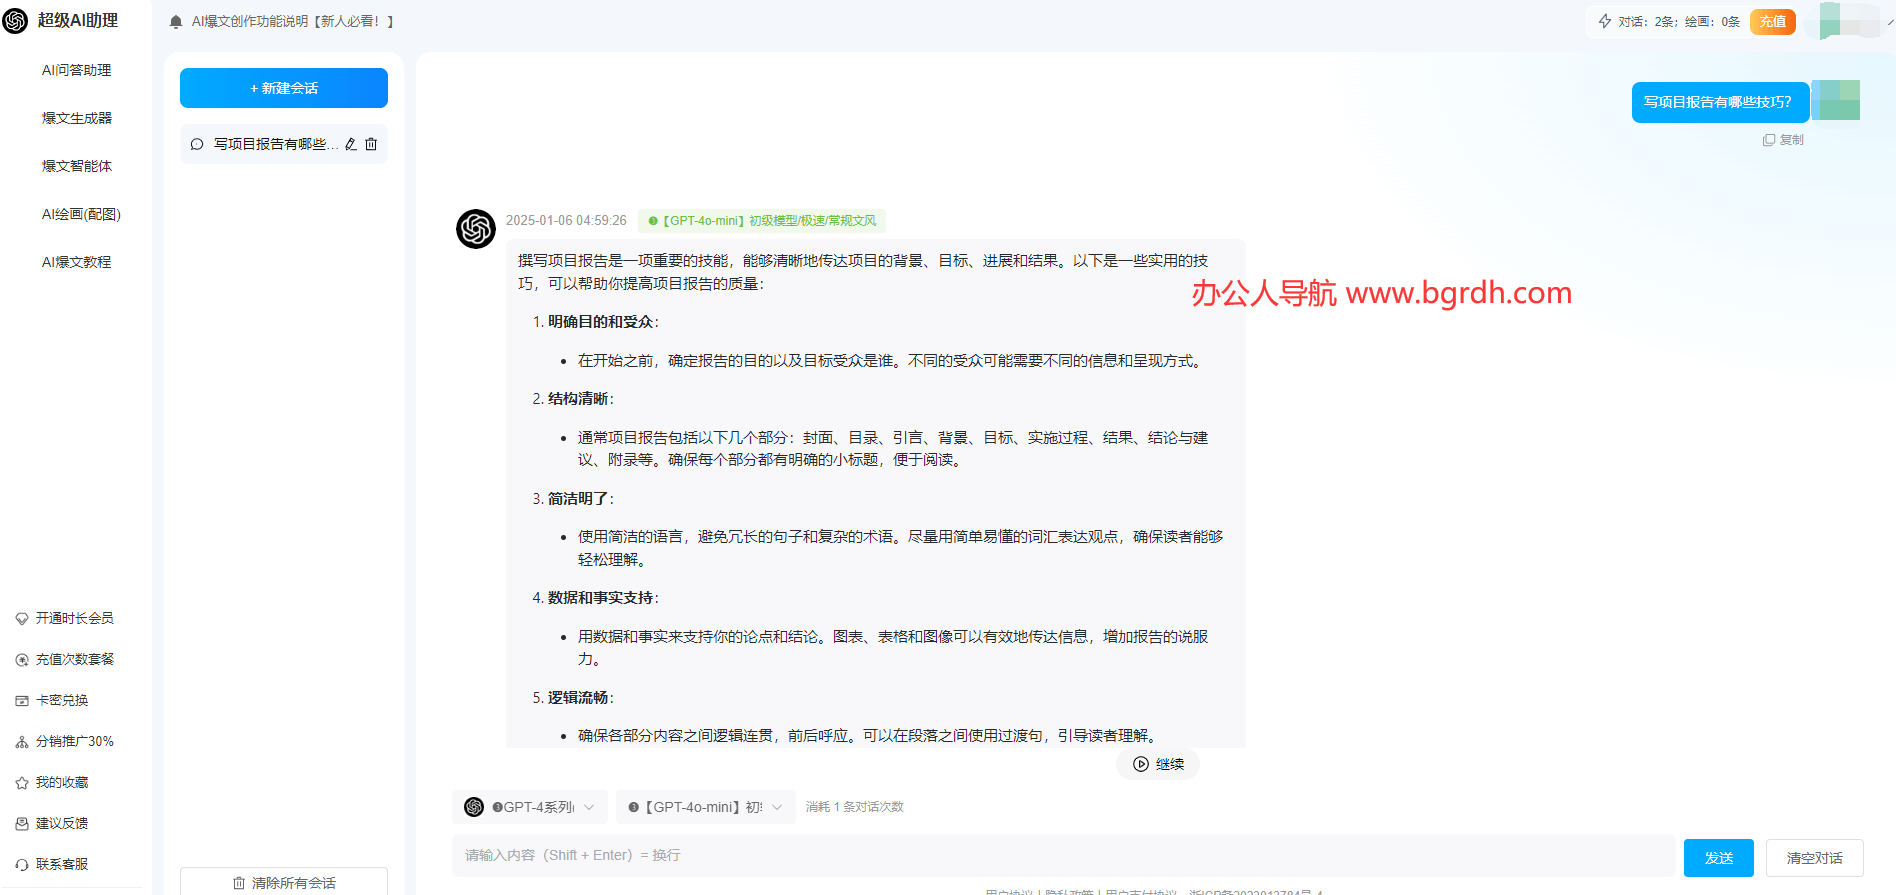Open 爆文生成器 in the sidebar

pyautogui.click(x=76, y=118)
